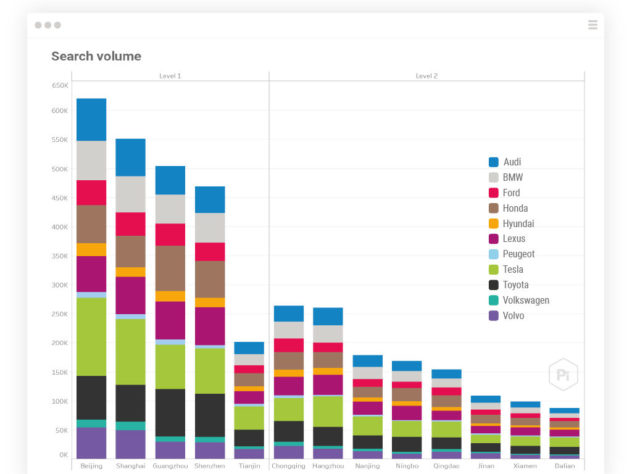
Task: Click the Dalian axis label
Action: tap(565, 466)
